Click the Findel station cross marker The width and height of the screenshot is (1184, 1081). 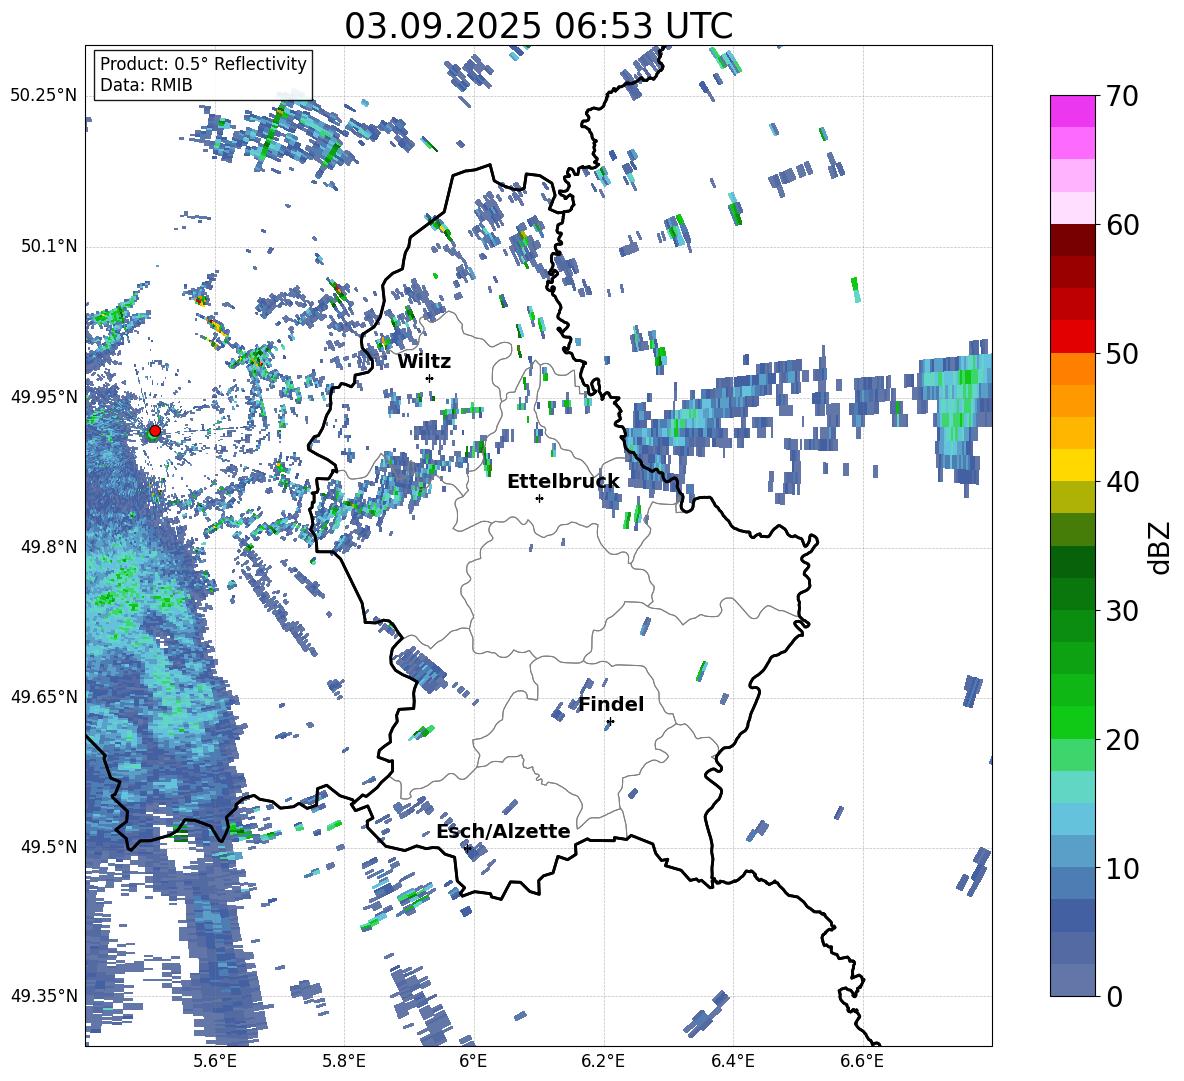[x=610, y=722]
